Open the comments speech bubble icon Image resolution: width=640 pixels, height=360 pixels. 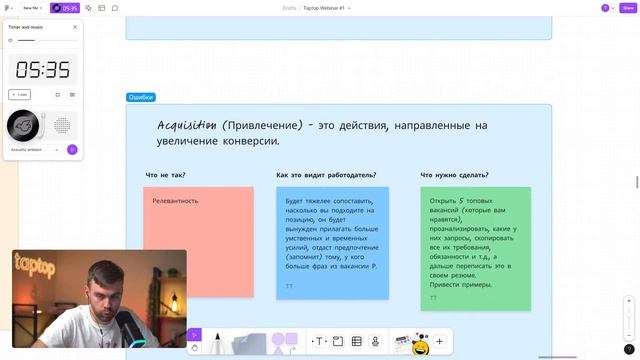(115, 8)
